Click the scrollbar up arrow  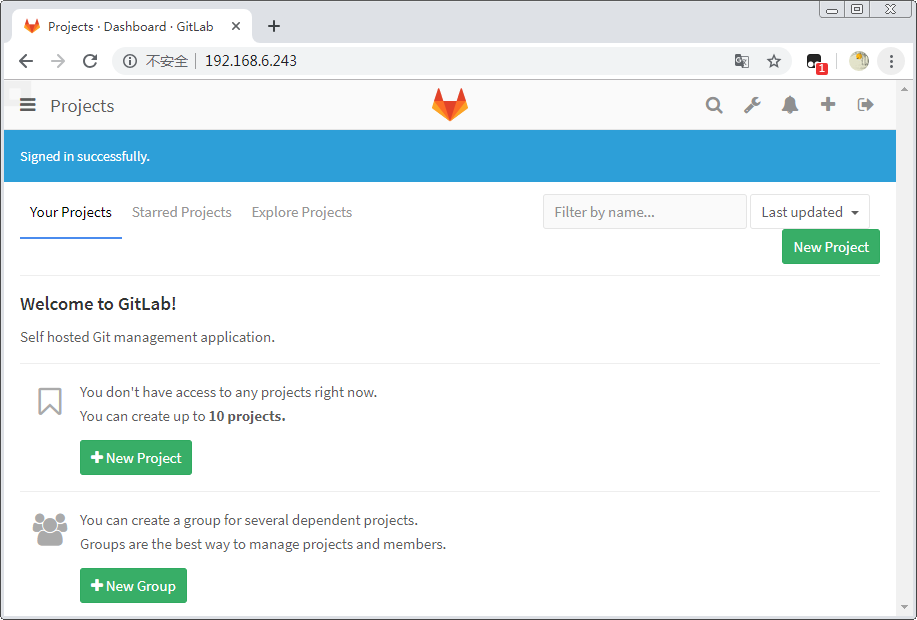coord(904,89)
